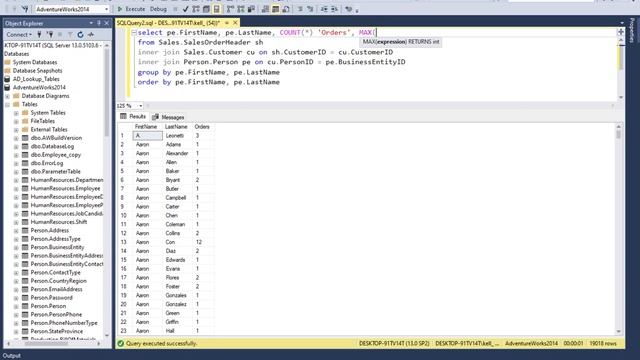
Task: Toggle IntelliSense enabled
Action: click(x=217, y=9)
